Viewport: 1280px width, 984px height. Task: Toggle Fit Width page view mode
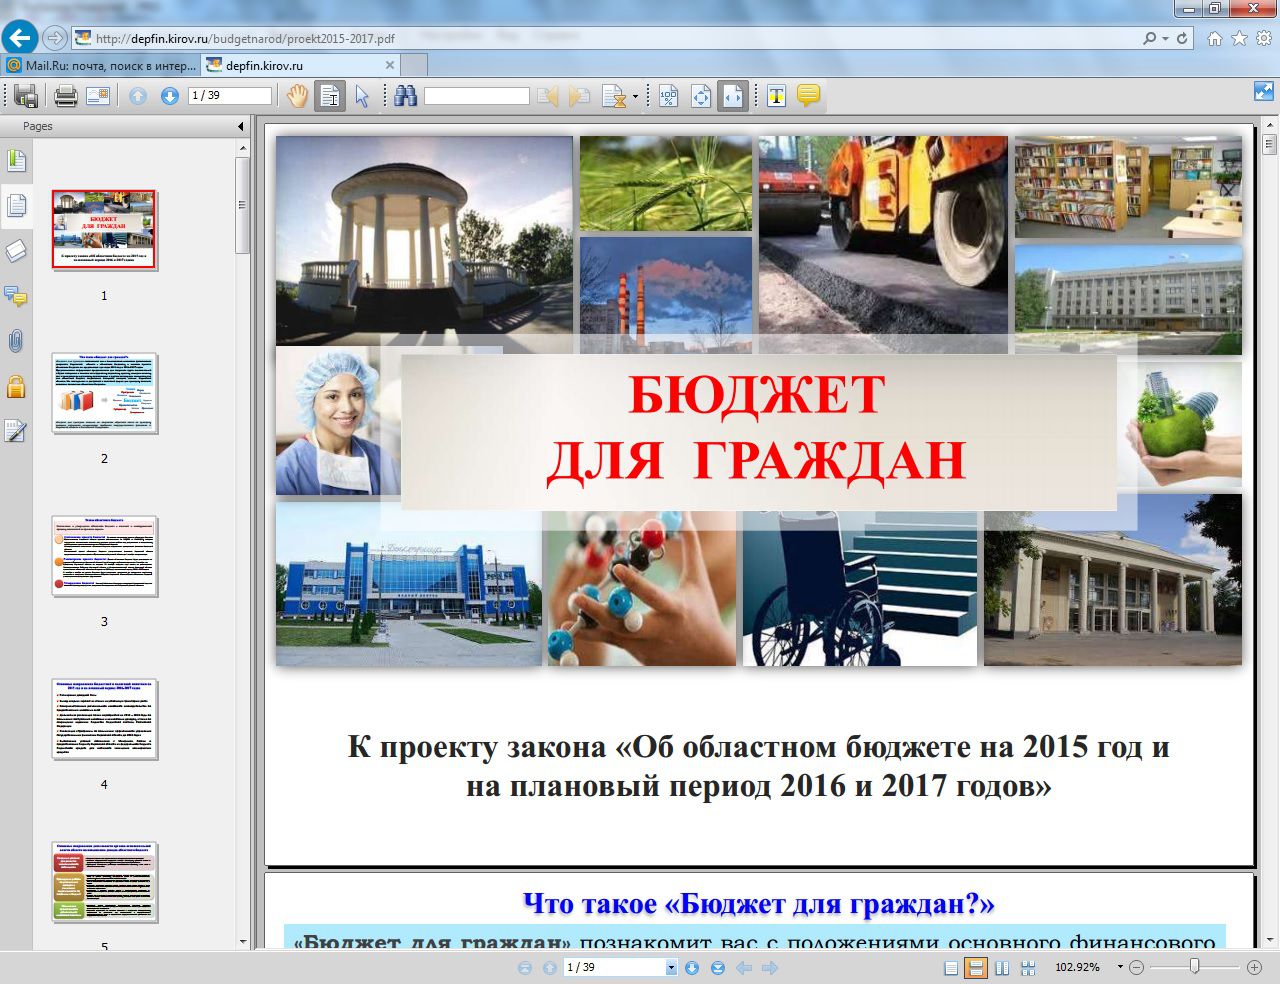(733, 95)
